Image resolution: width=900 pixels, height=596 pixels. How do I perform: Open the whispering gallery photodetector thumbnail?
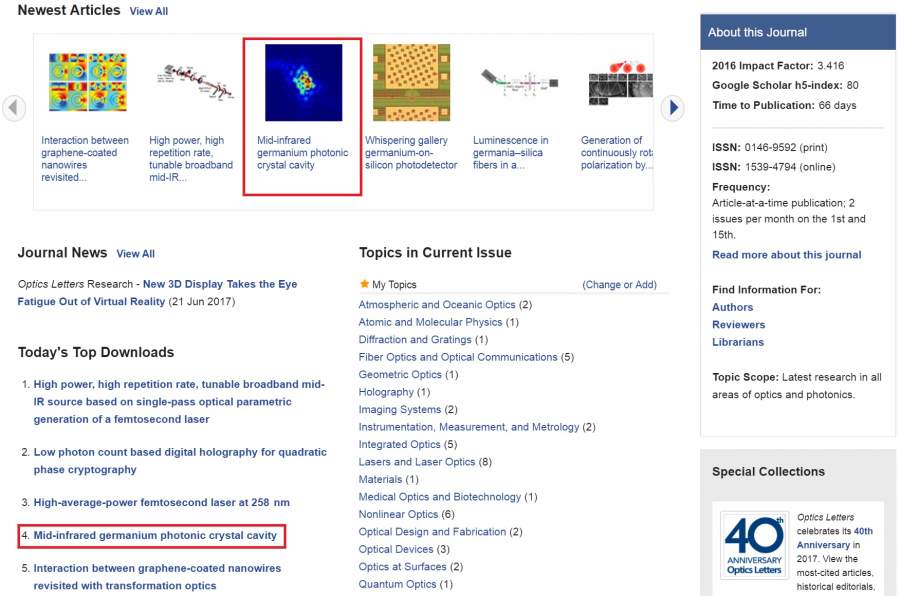tap(411, 83)
